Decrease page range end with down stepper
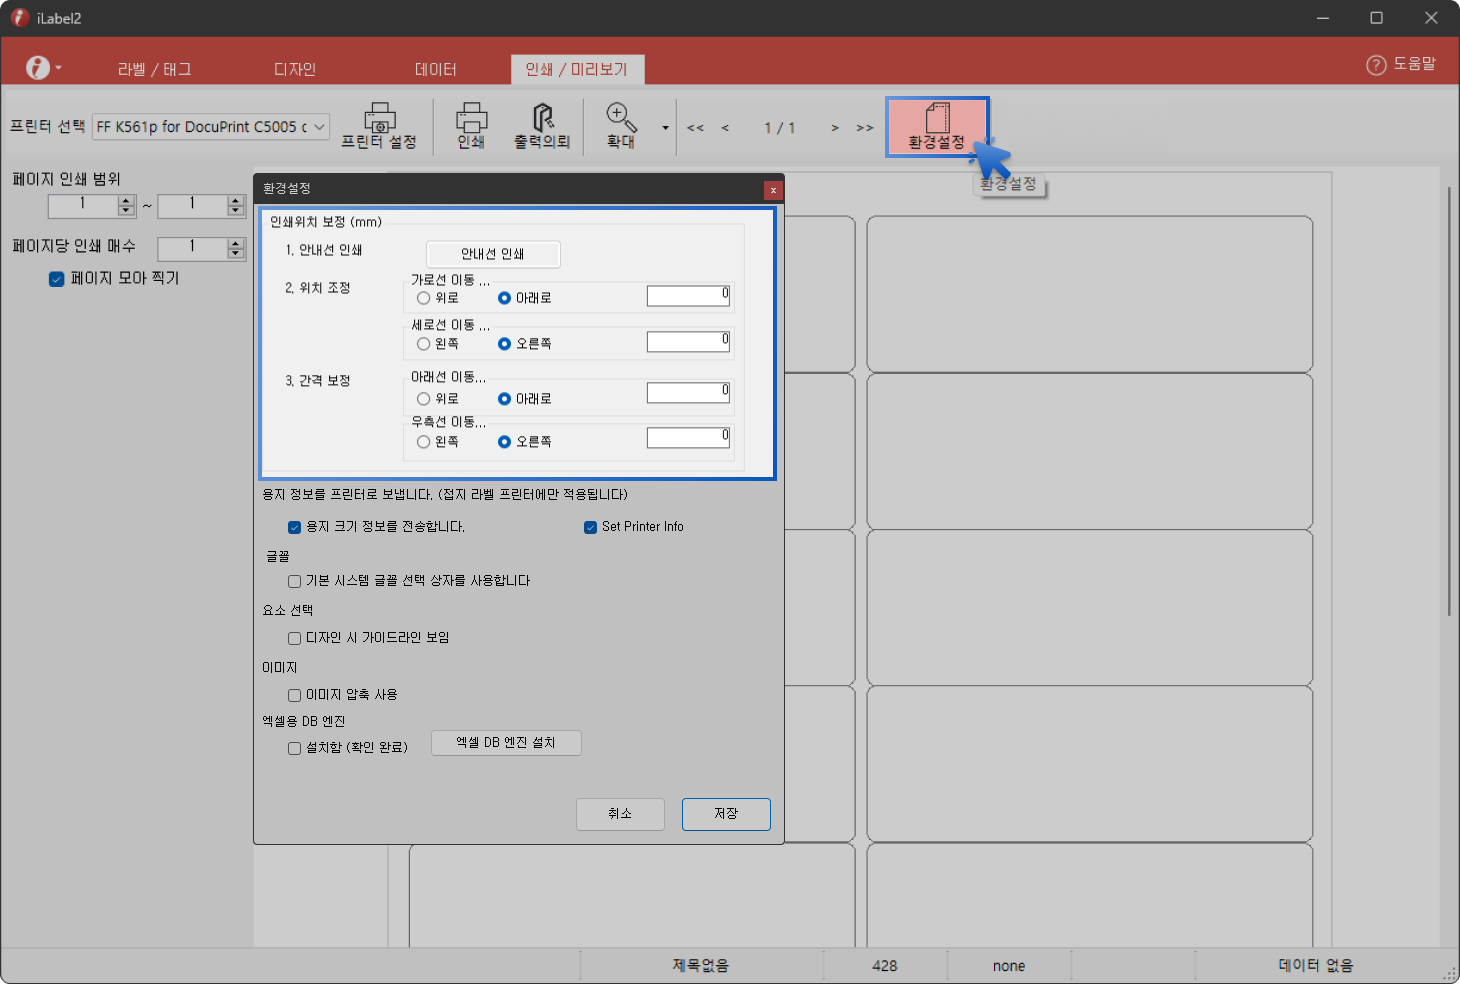The height and width of the screenshot is (984, 1460). pos(236,211)
